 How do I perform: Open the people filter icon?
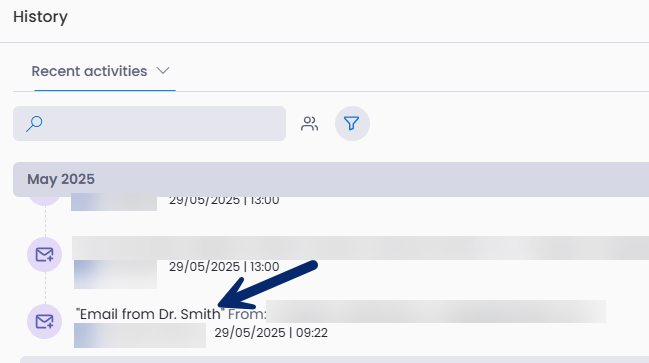coord(309,123)
